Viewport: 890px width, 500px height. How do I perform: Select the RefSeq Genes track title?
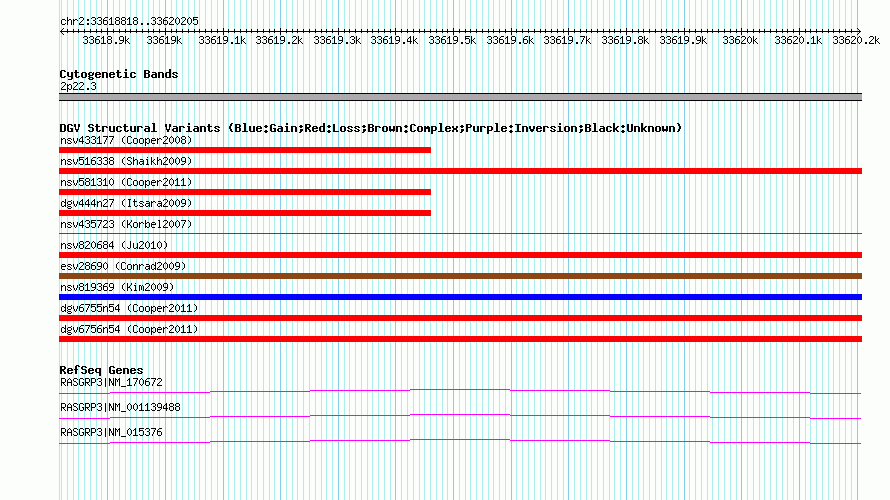[101, 370]
